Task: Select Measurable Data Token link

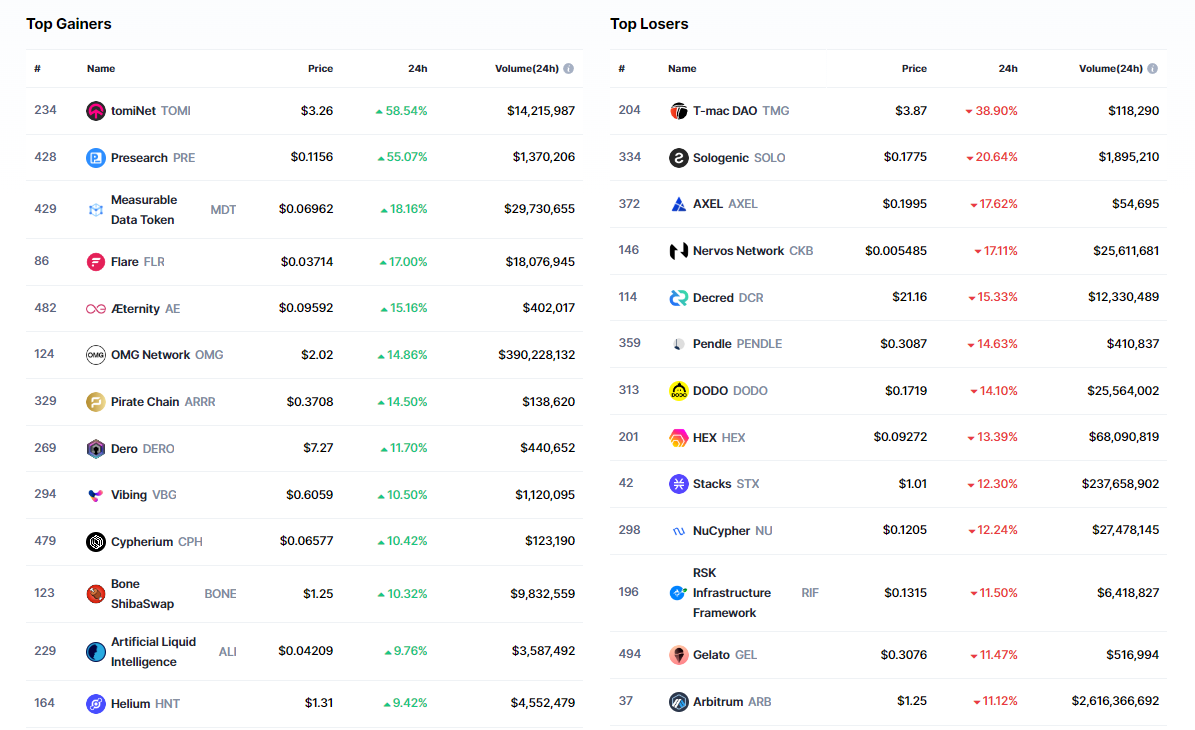Action: 143,210
